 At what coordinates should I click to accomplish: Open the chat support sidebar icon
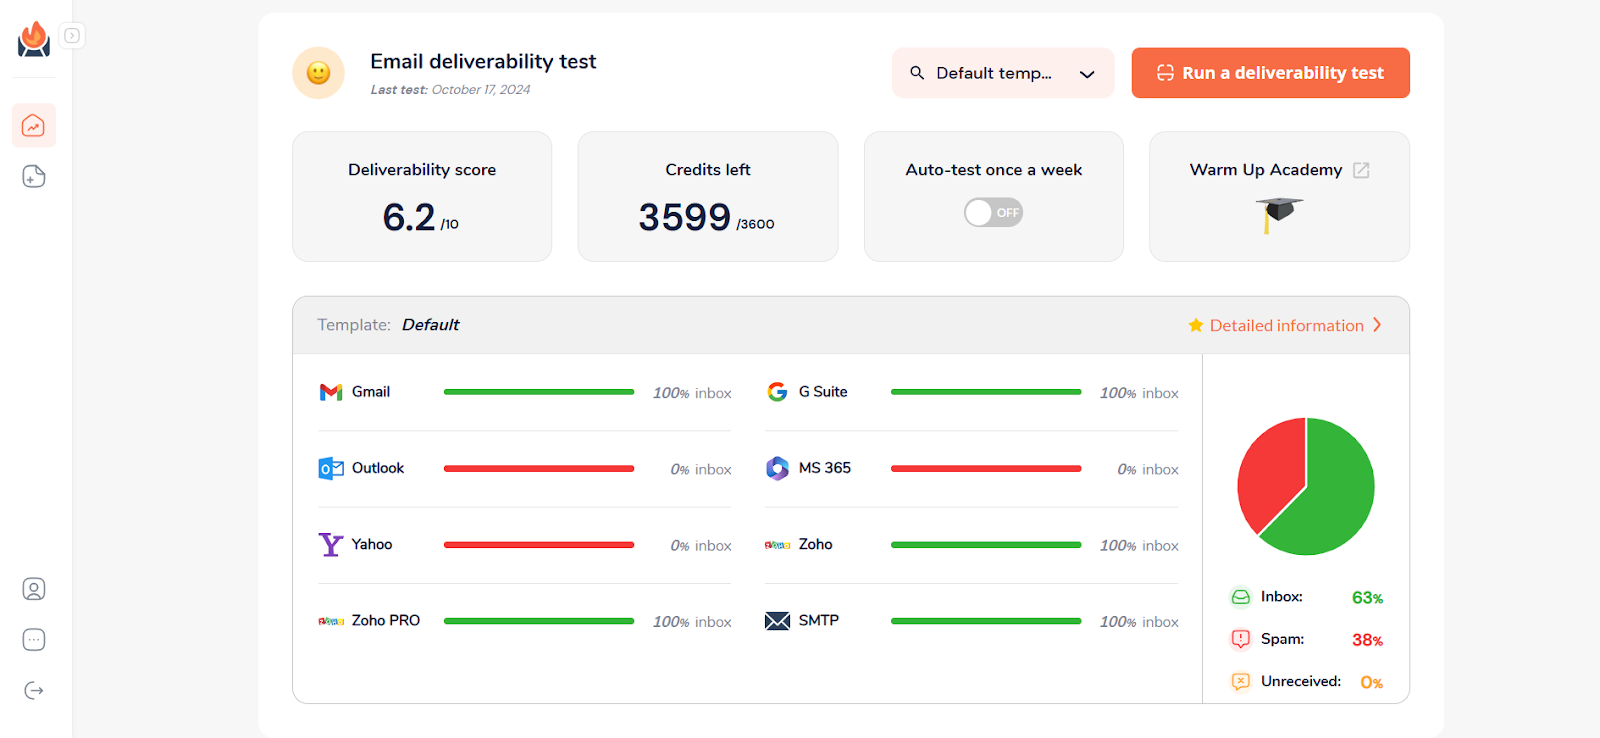pos(34,640)
